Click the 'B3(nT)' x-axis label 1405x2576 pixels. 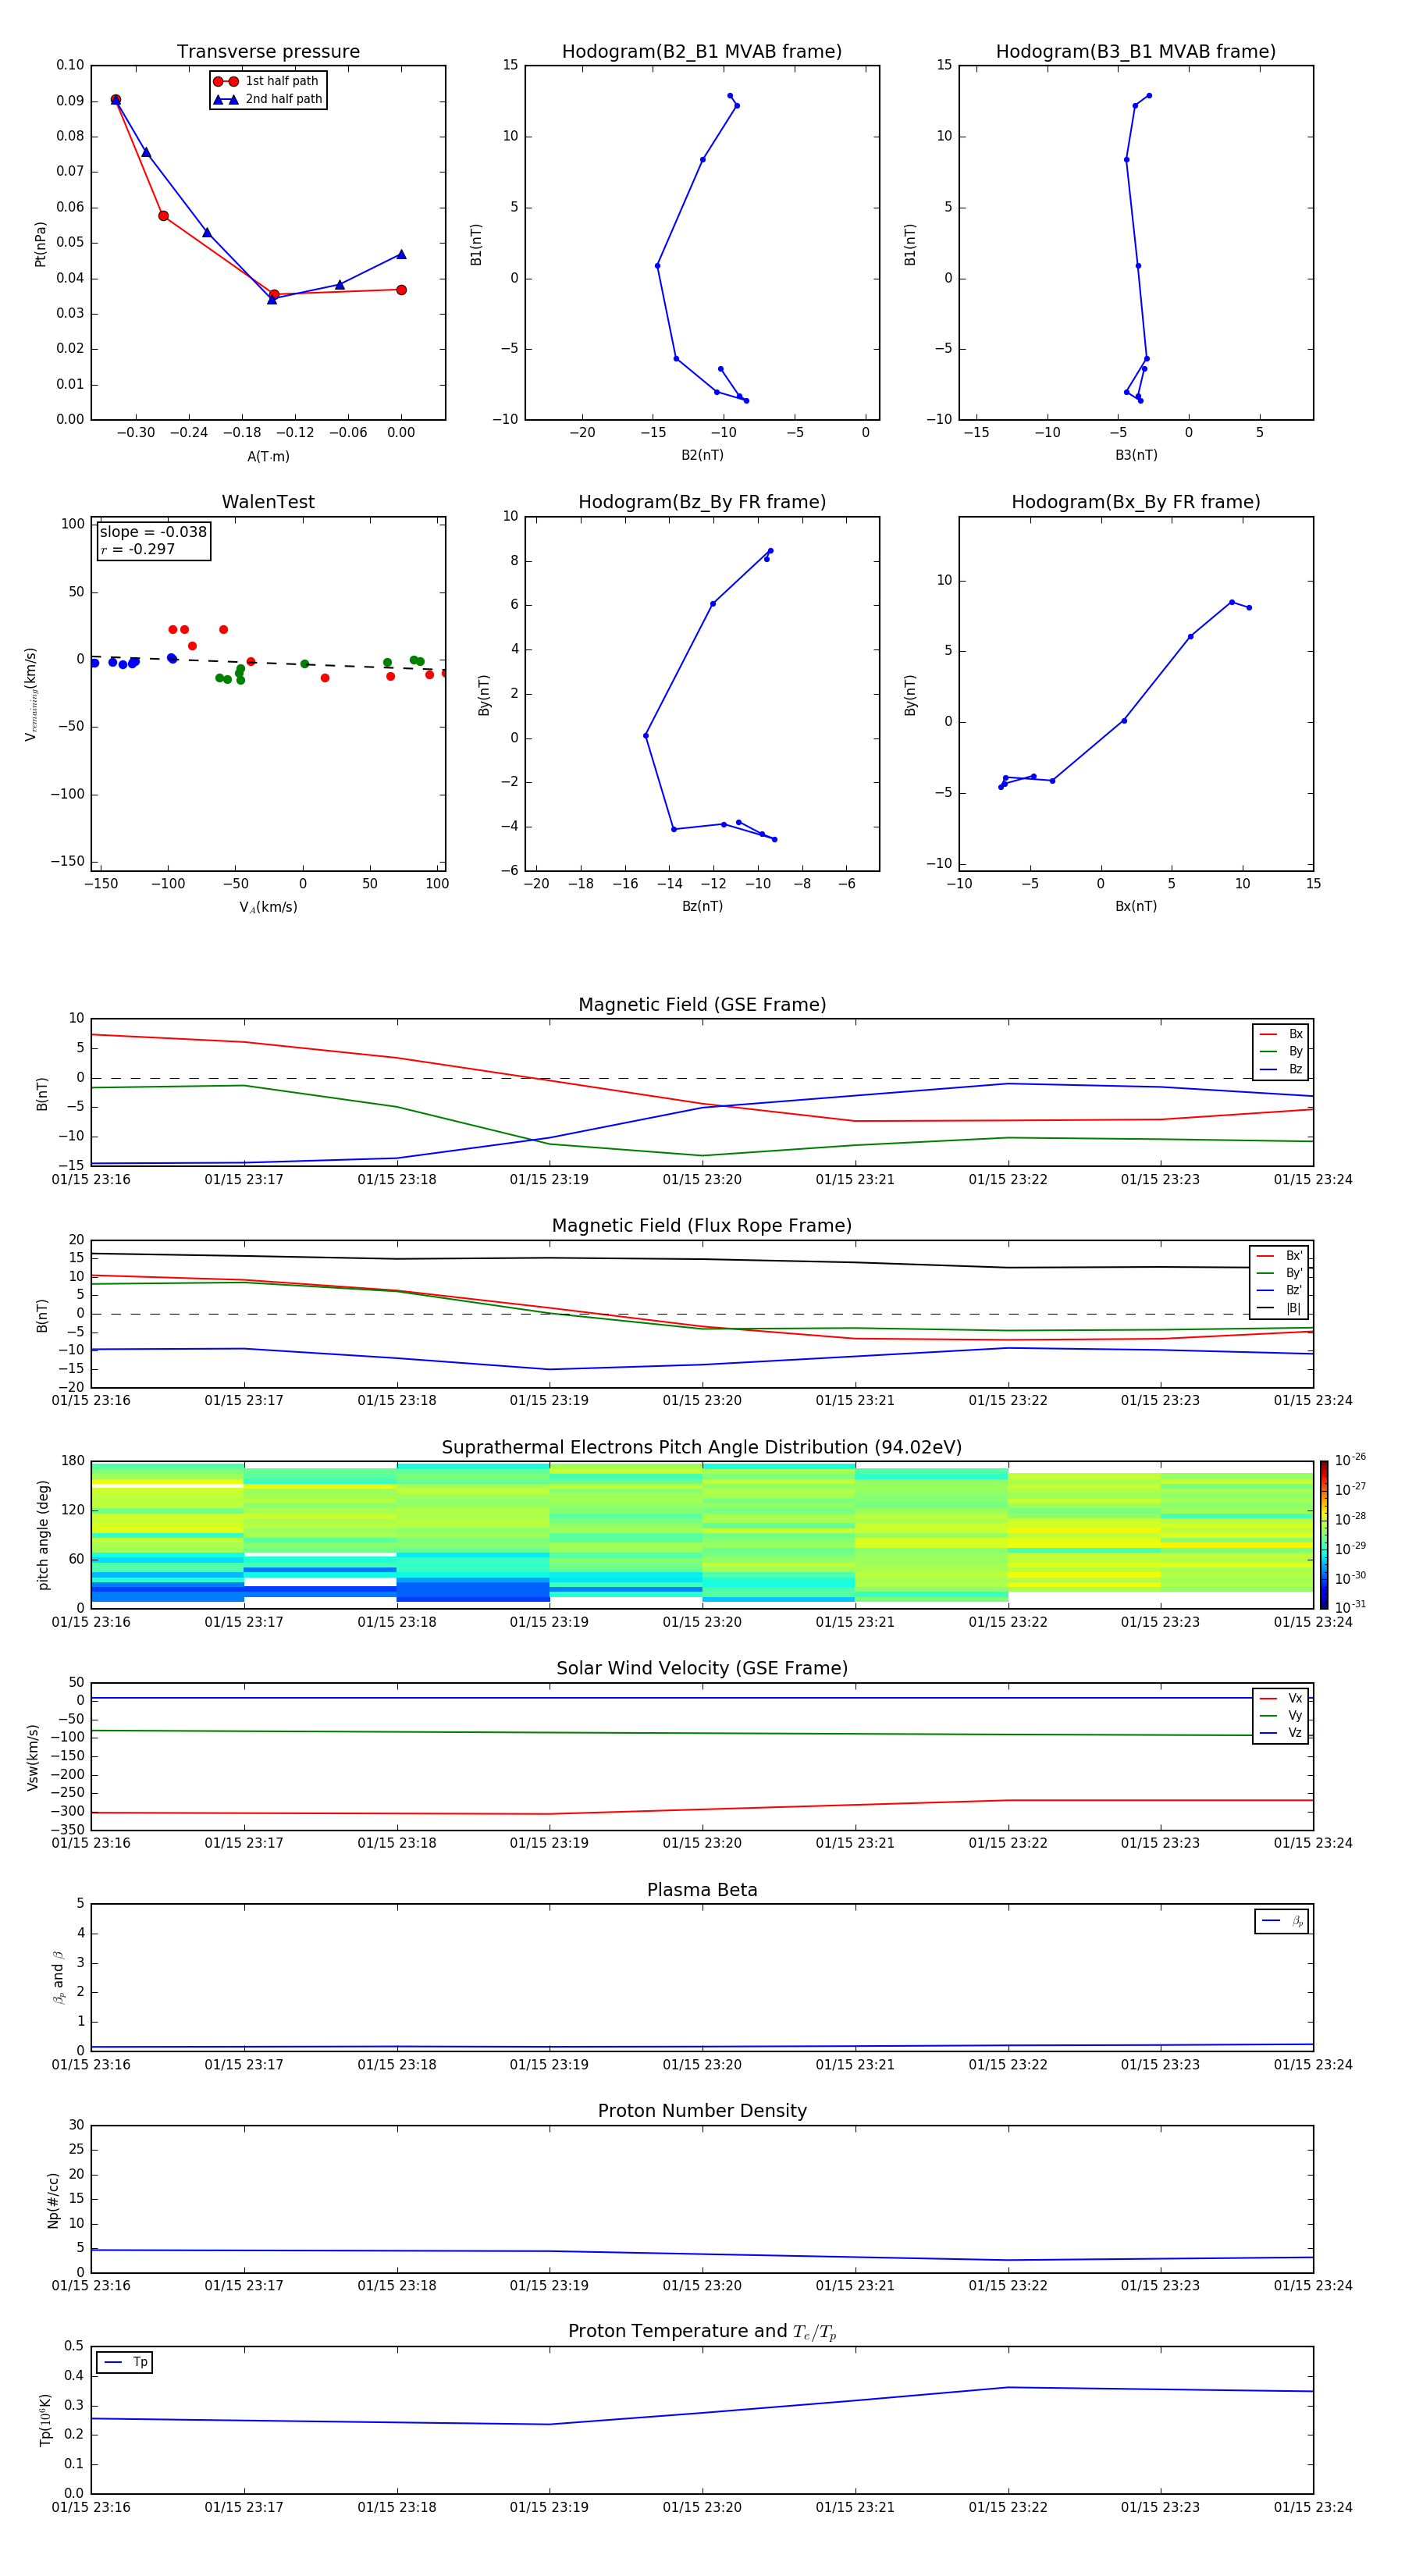(1136, 455)
